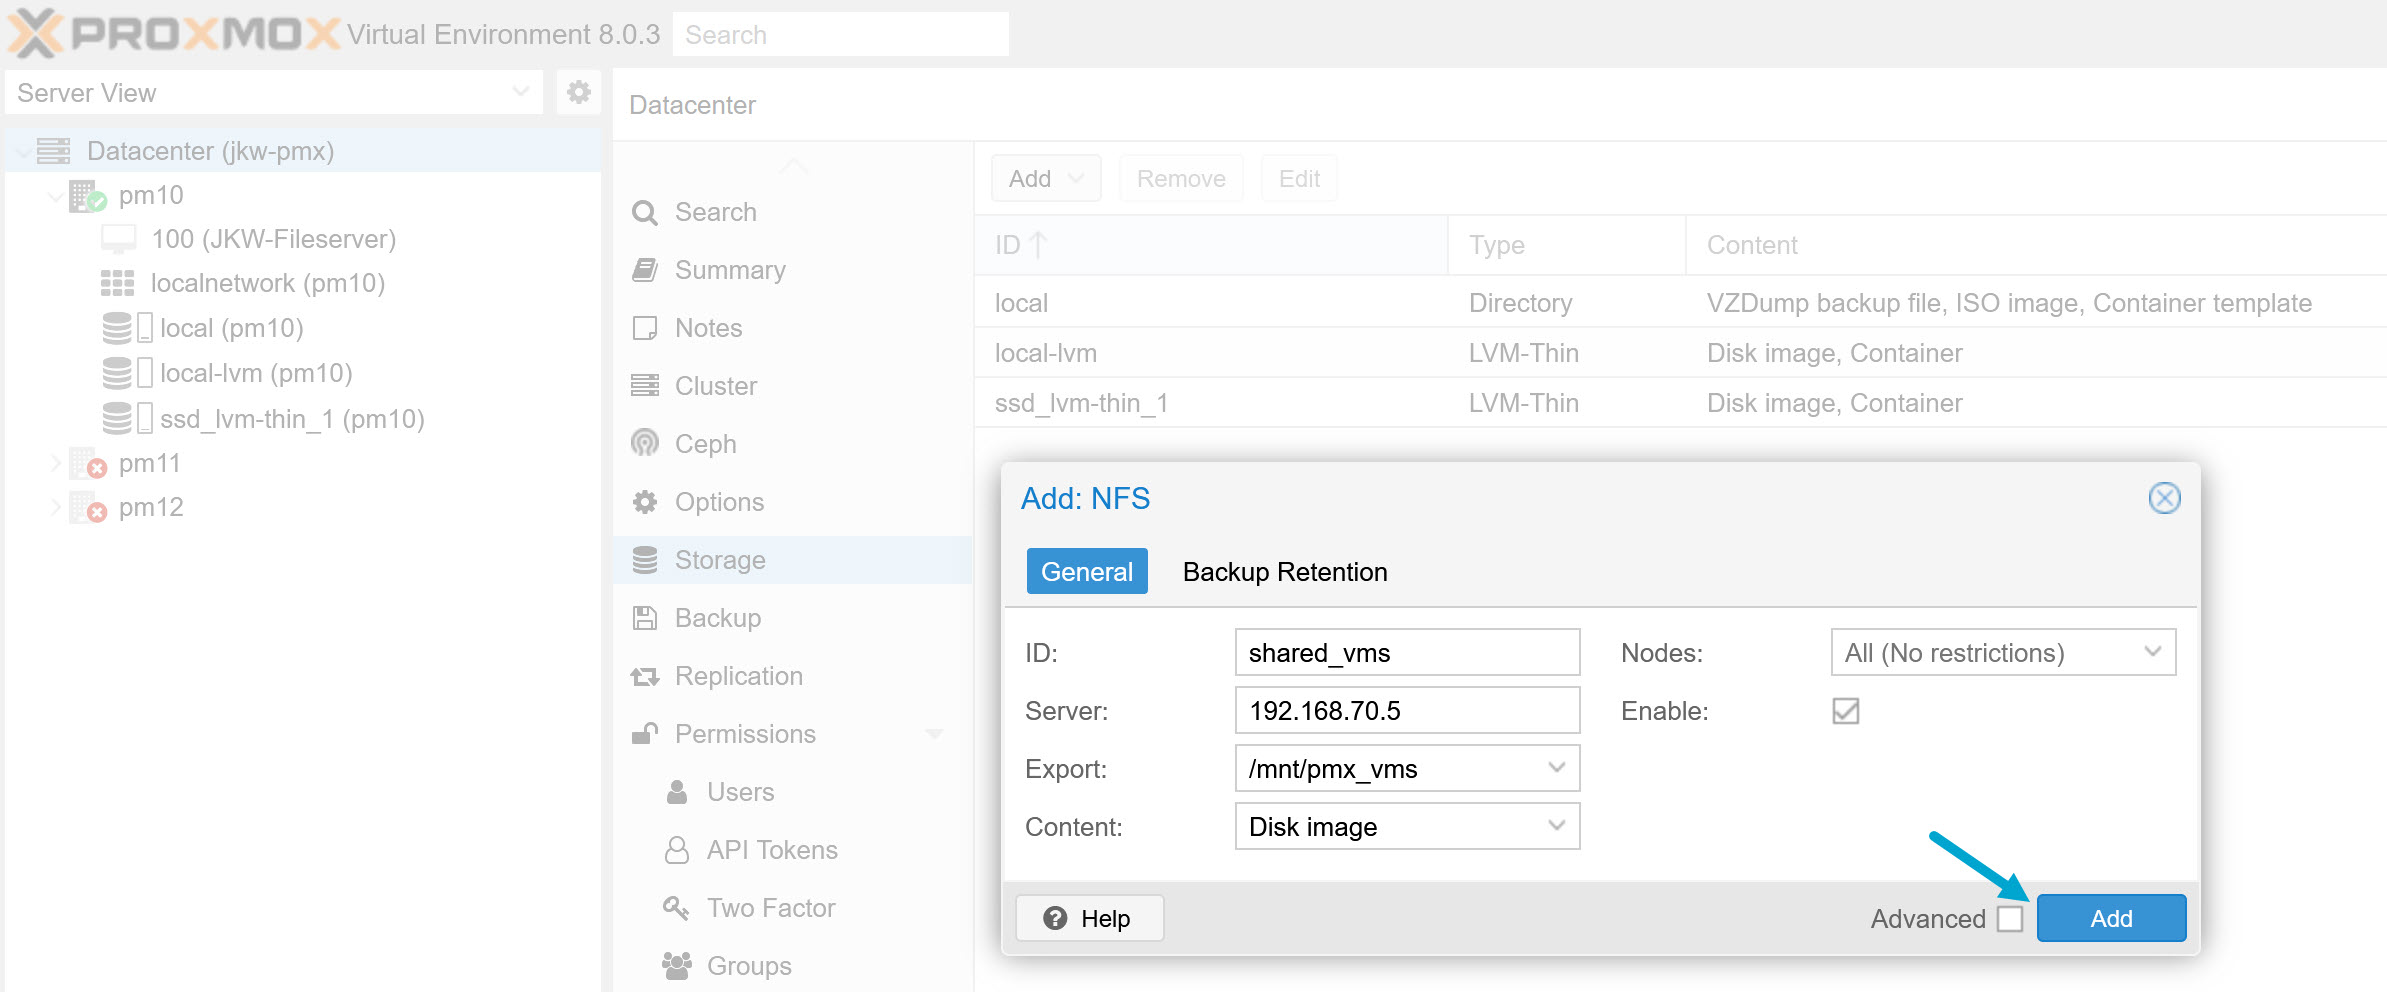The height and width of the screenshot is (992, 2387).
Task: Enable the Advanced checkbox
Action: point(2010,918)
